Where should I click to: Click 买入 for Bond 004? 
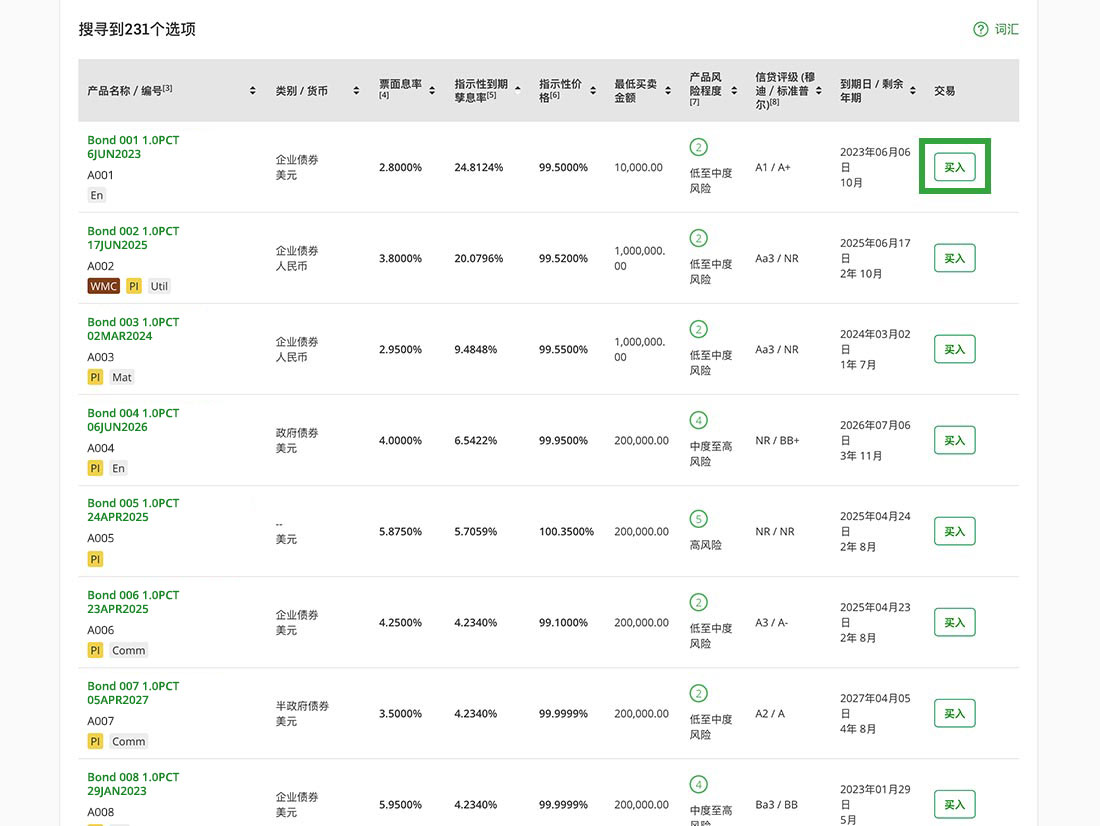coord(954,441)
